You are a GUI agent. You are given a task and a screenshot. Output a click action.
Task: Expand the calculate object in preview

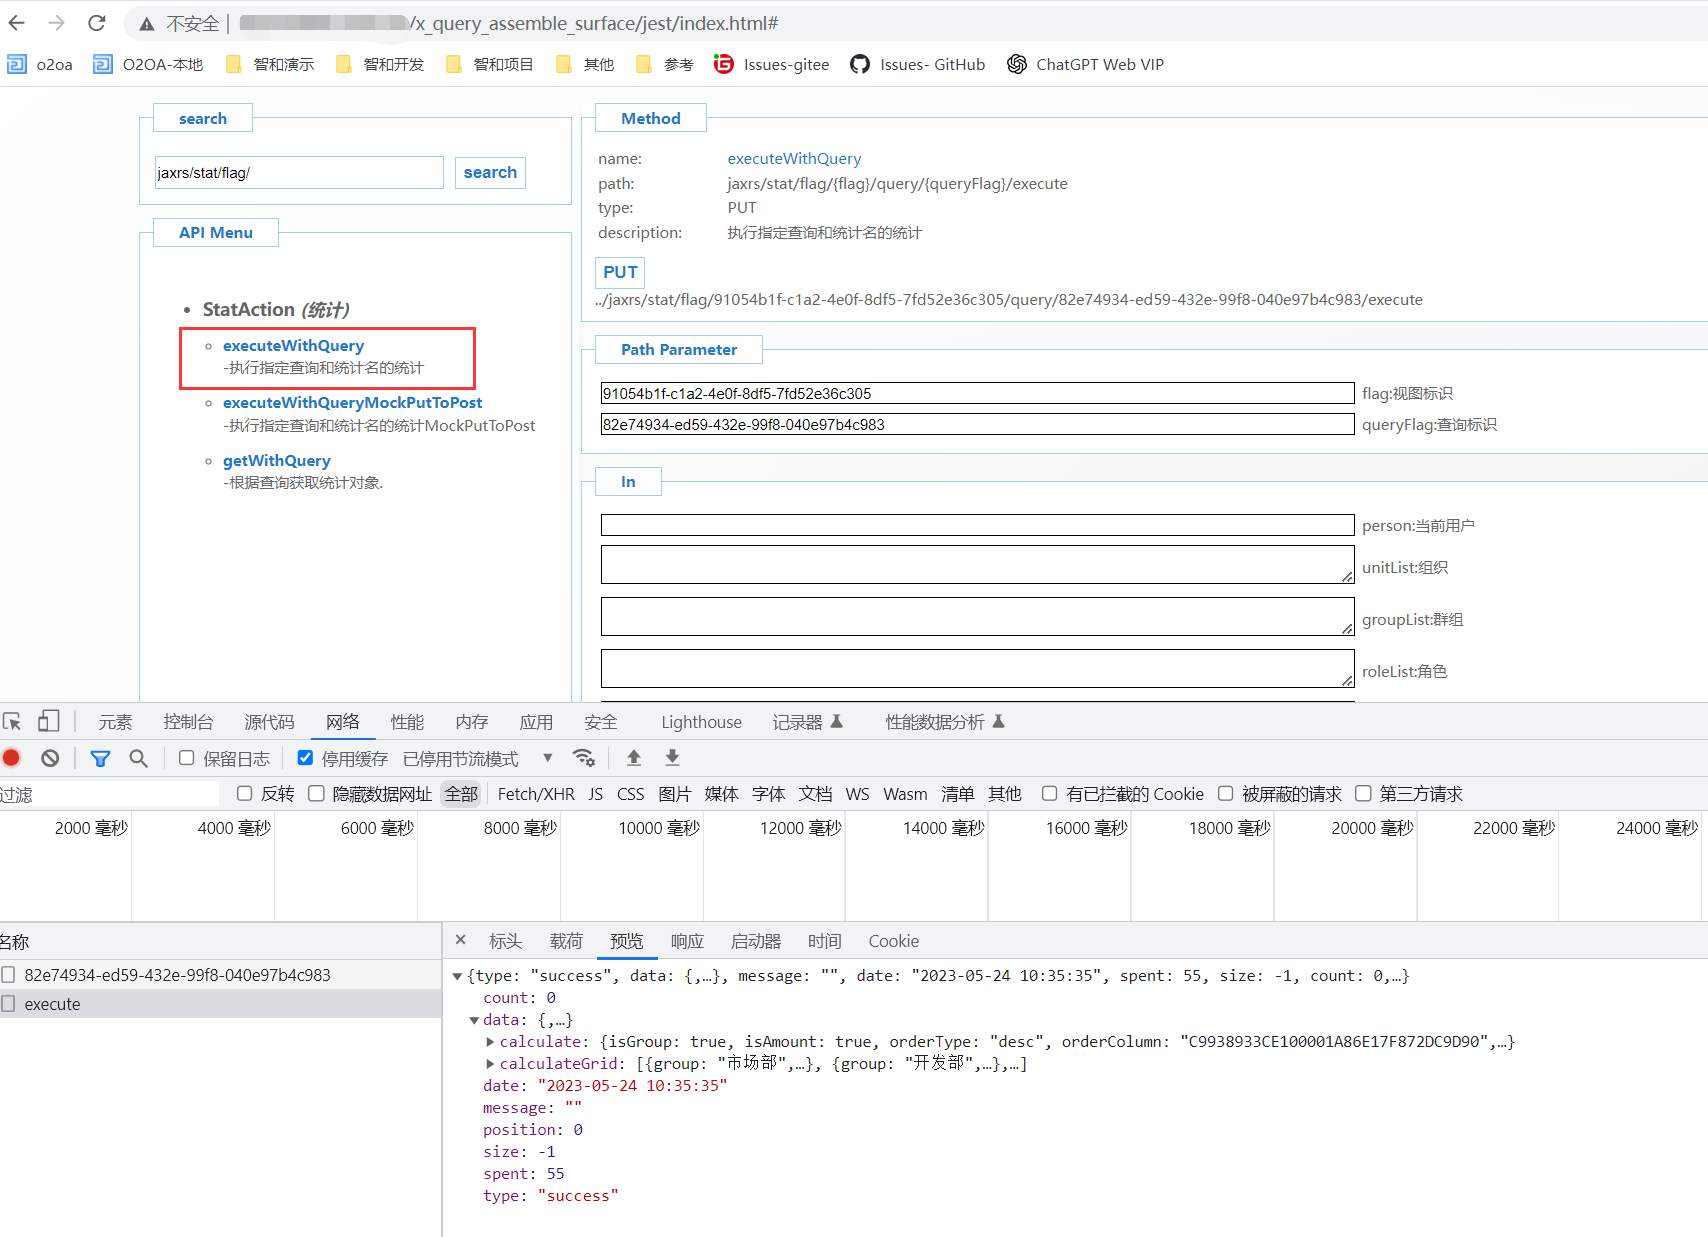[490, 1042]
